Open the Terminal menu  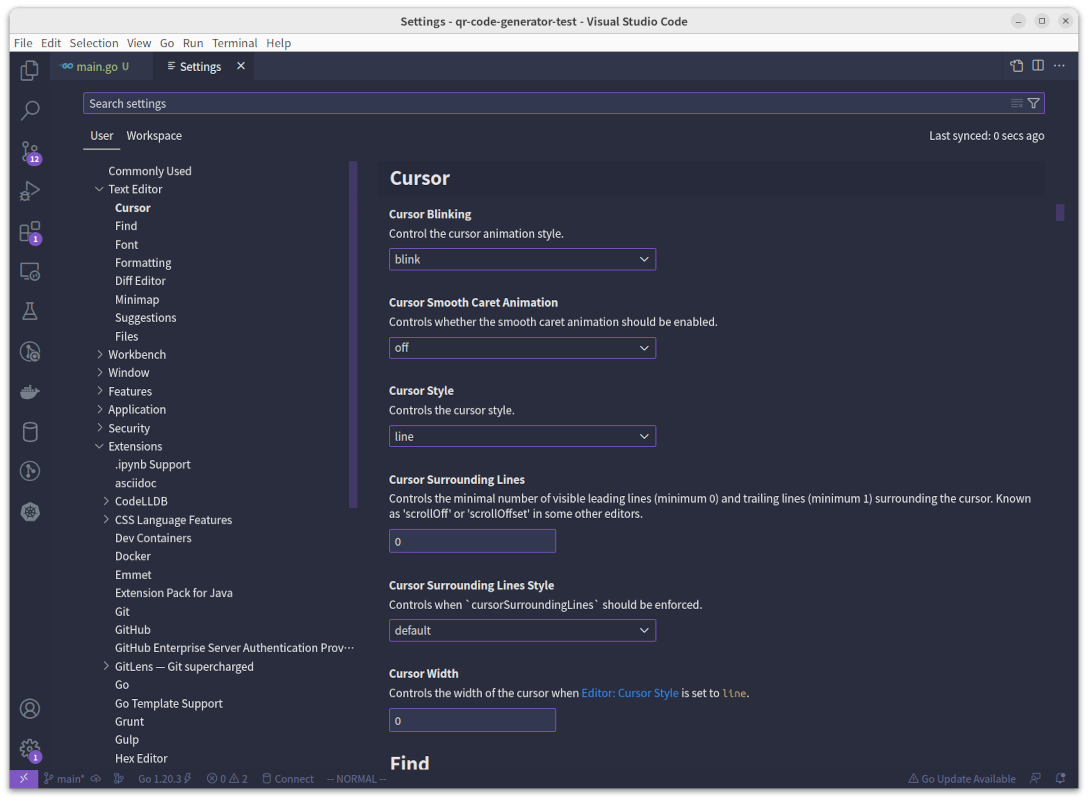point(235,43)
